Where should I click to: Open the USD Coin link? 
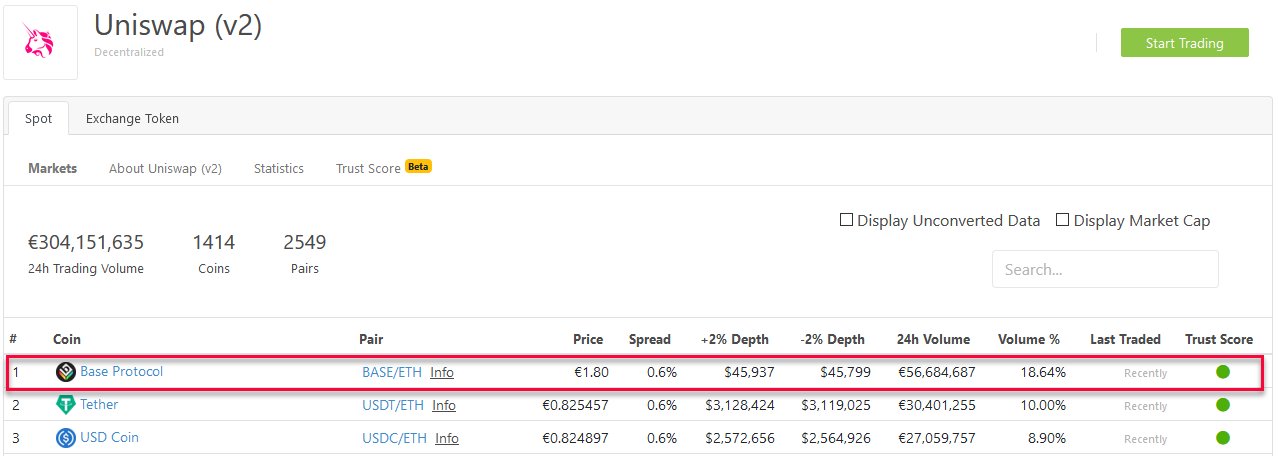(x=109, y=437)
